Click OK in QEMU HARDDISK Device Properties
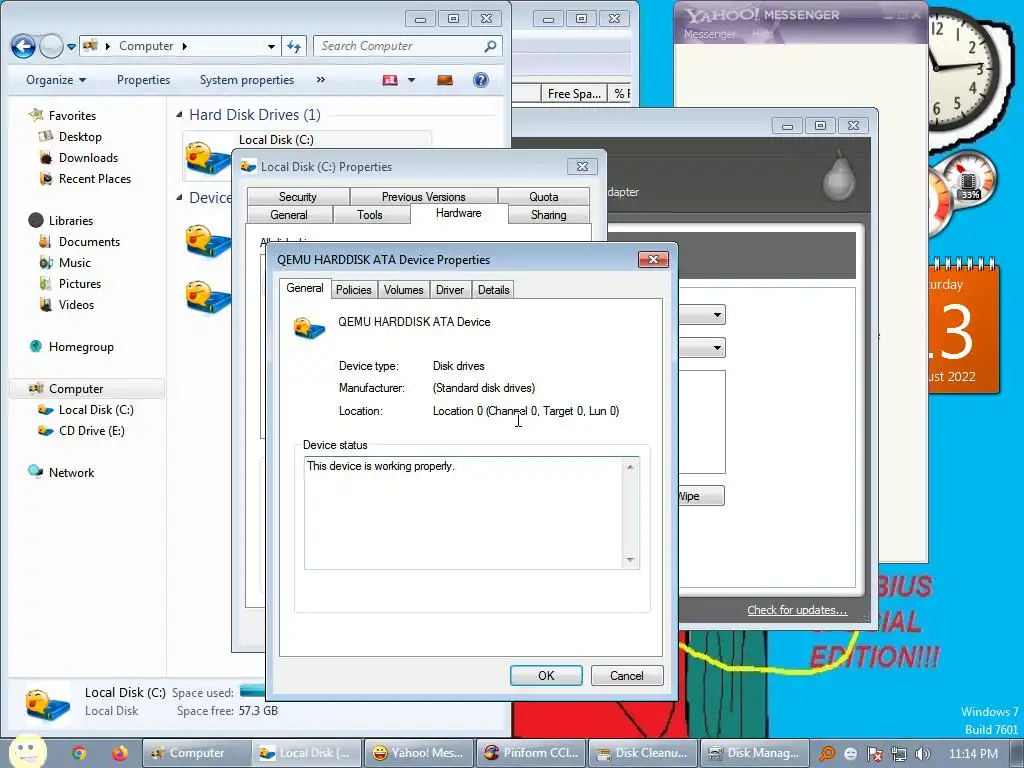This screenshot has width=1024, height=768. [x=546, y=675]
